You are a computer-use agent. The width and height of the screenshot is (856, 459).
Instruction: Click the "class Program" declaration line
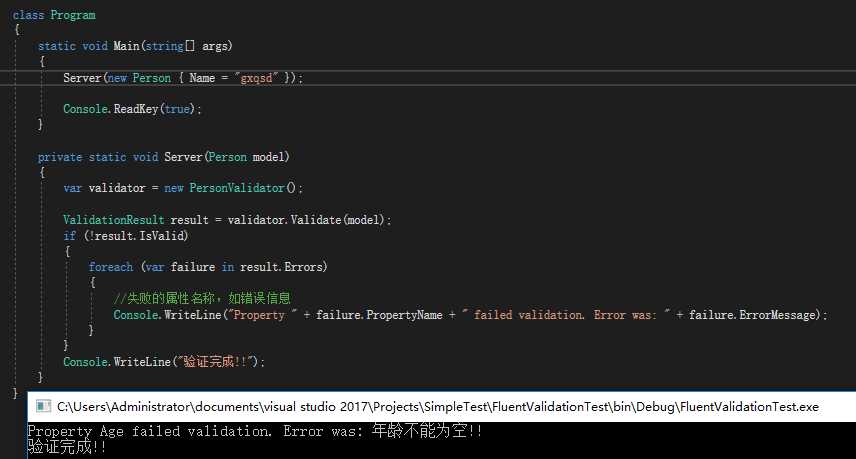pyautogui.click(x=54, y=15)
